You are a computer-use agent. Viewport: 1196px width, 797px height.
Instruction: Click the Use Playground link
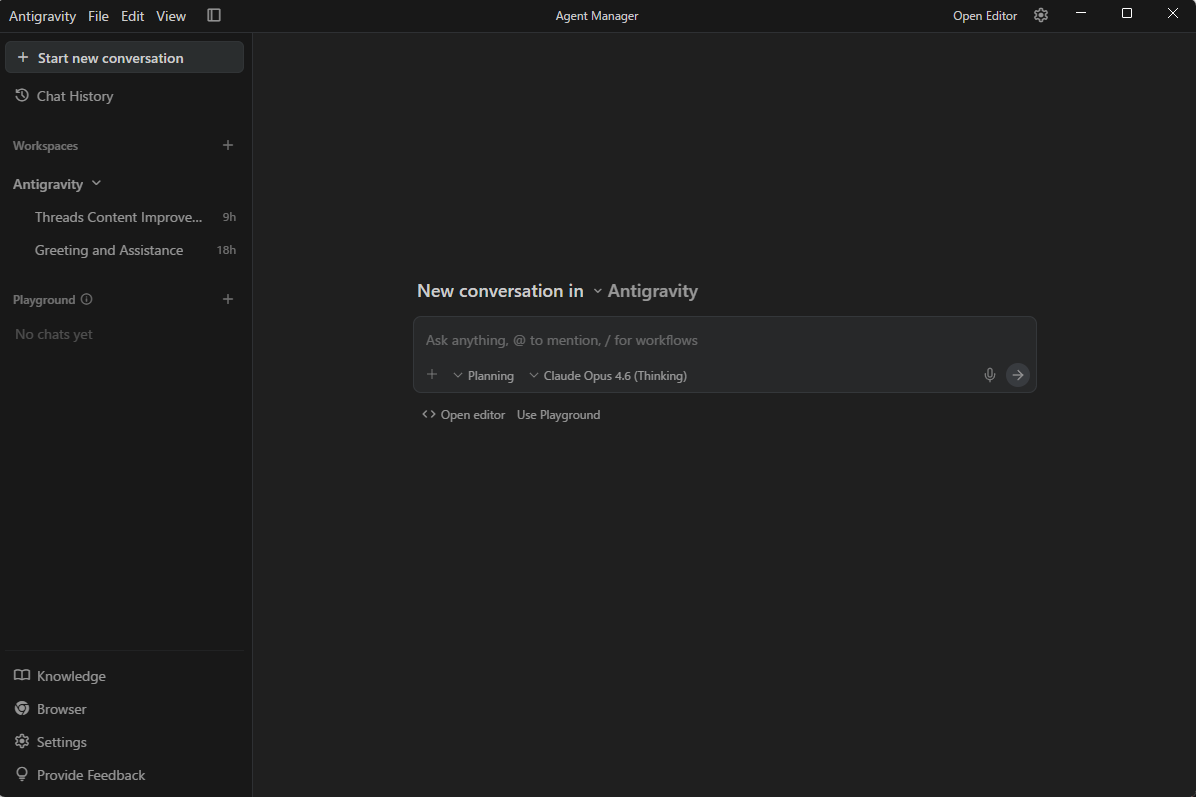(x=558, y=415)
